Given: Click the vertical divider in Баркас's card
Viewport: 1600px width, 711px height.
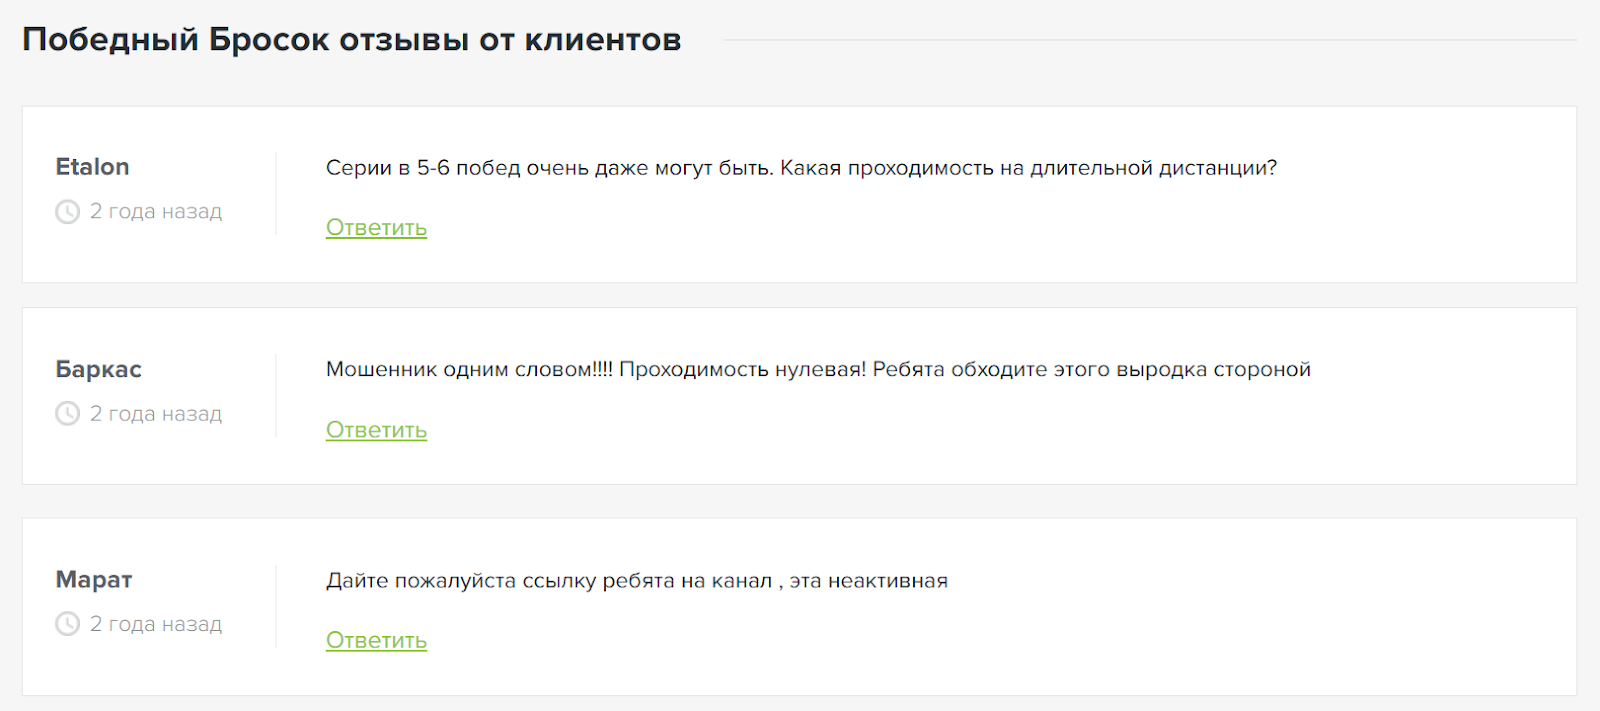Looking at the screenshot, I should (x=276, y=396).
